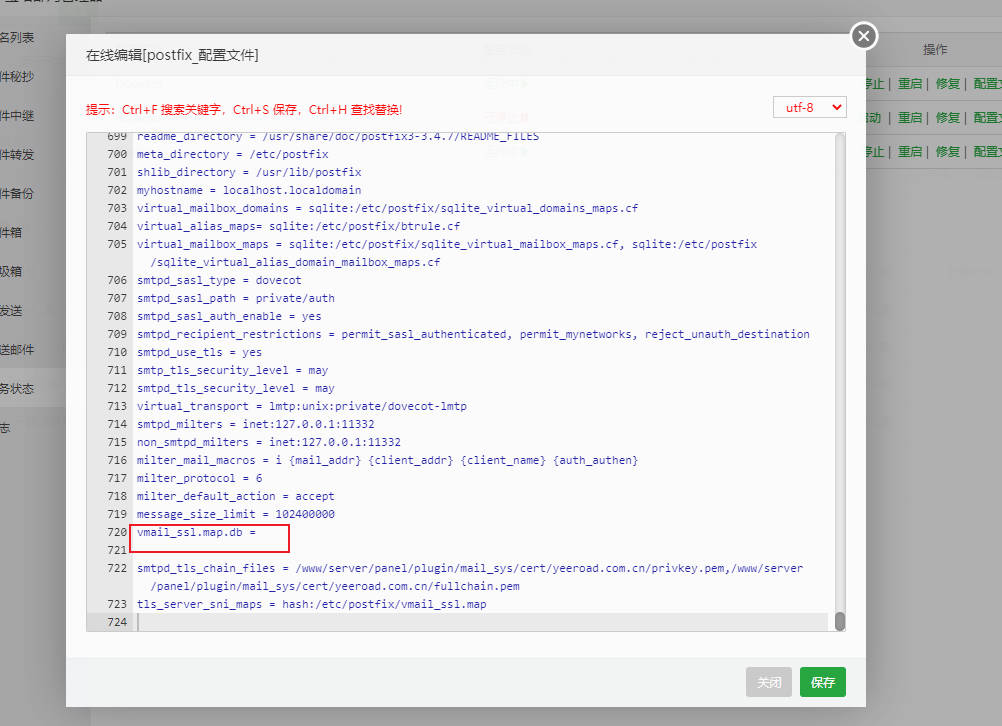Image resolution: width=1002 pixels, height=726 pixels.
Task: Click the myhostname = localhost.localdomain line
Action: coord(249,190)
